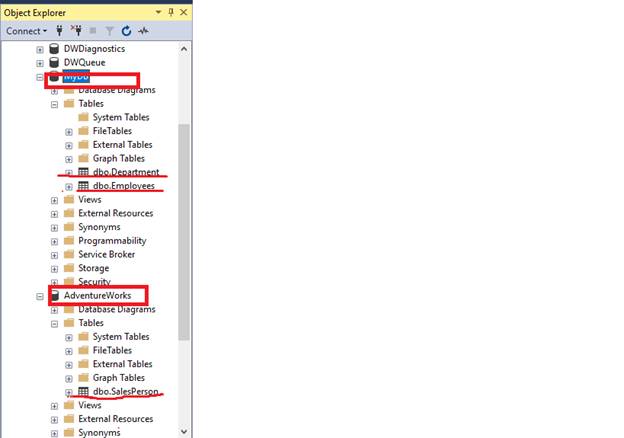Collapse the AdventureWorks Tables folder
This screenshot has width=624, height=438.
(x=55, y=324)
